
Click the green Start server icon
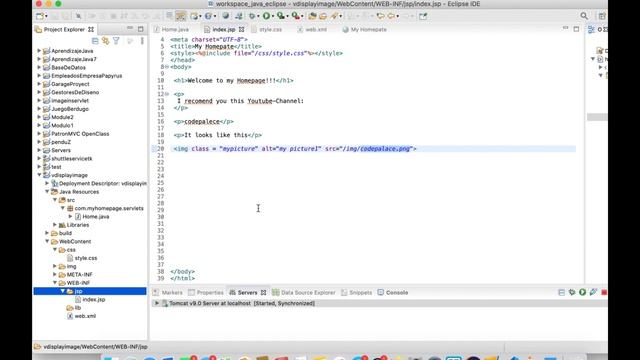coord(582,292)
